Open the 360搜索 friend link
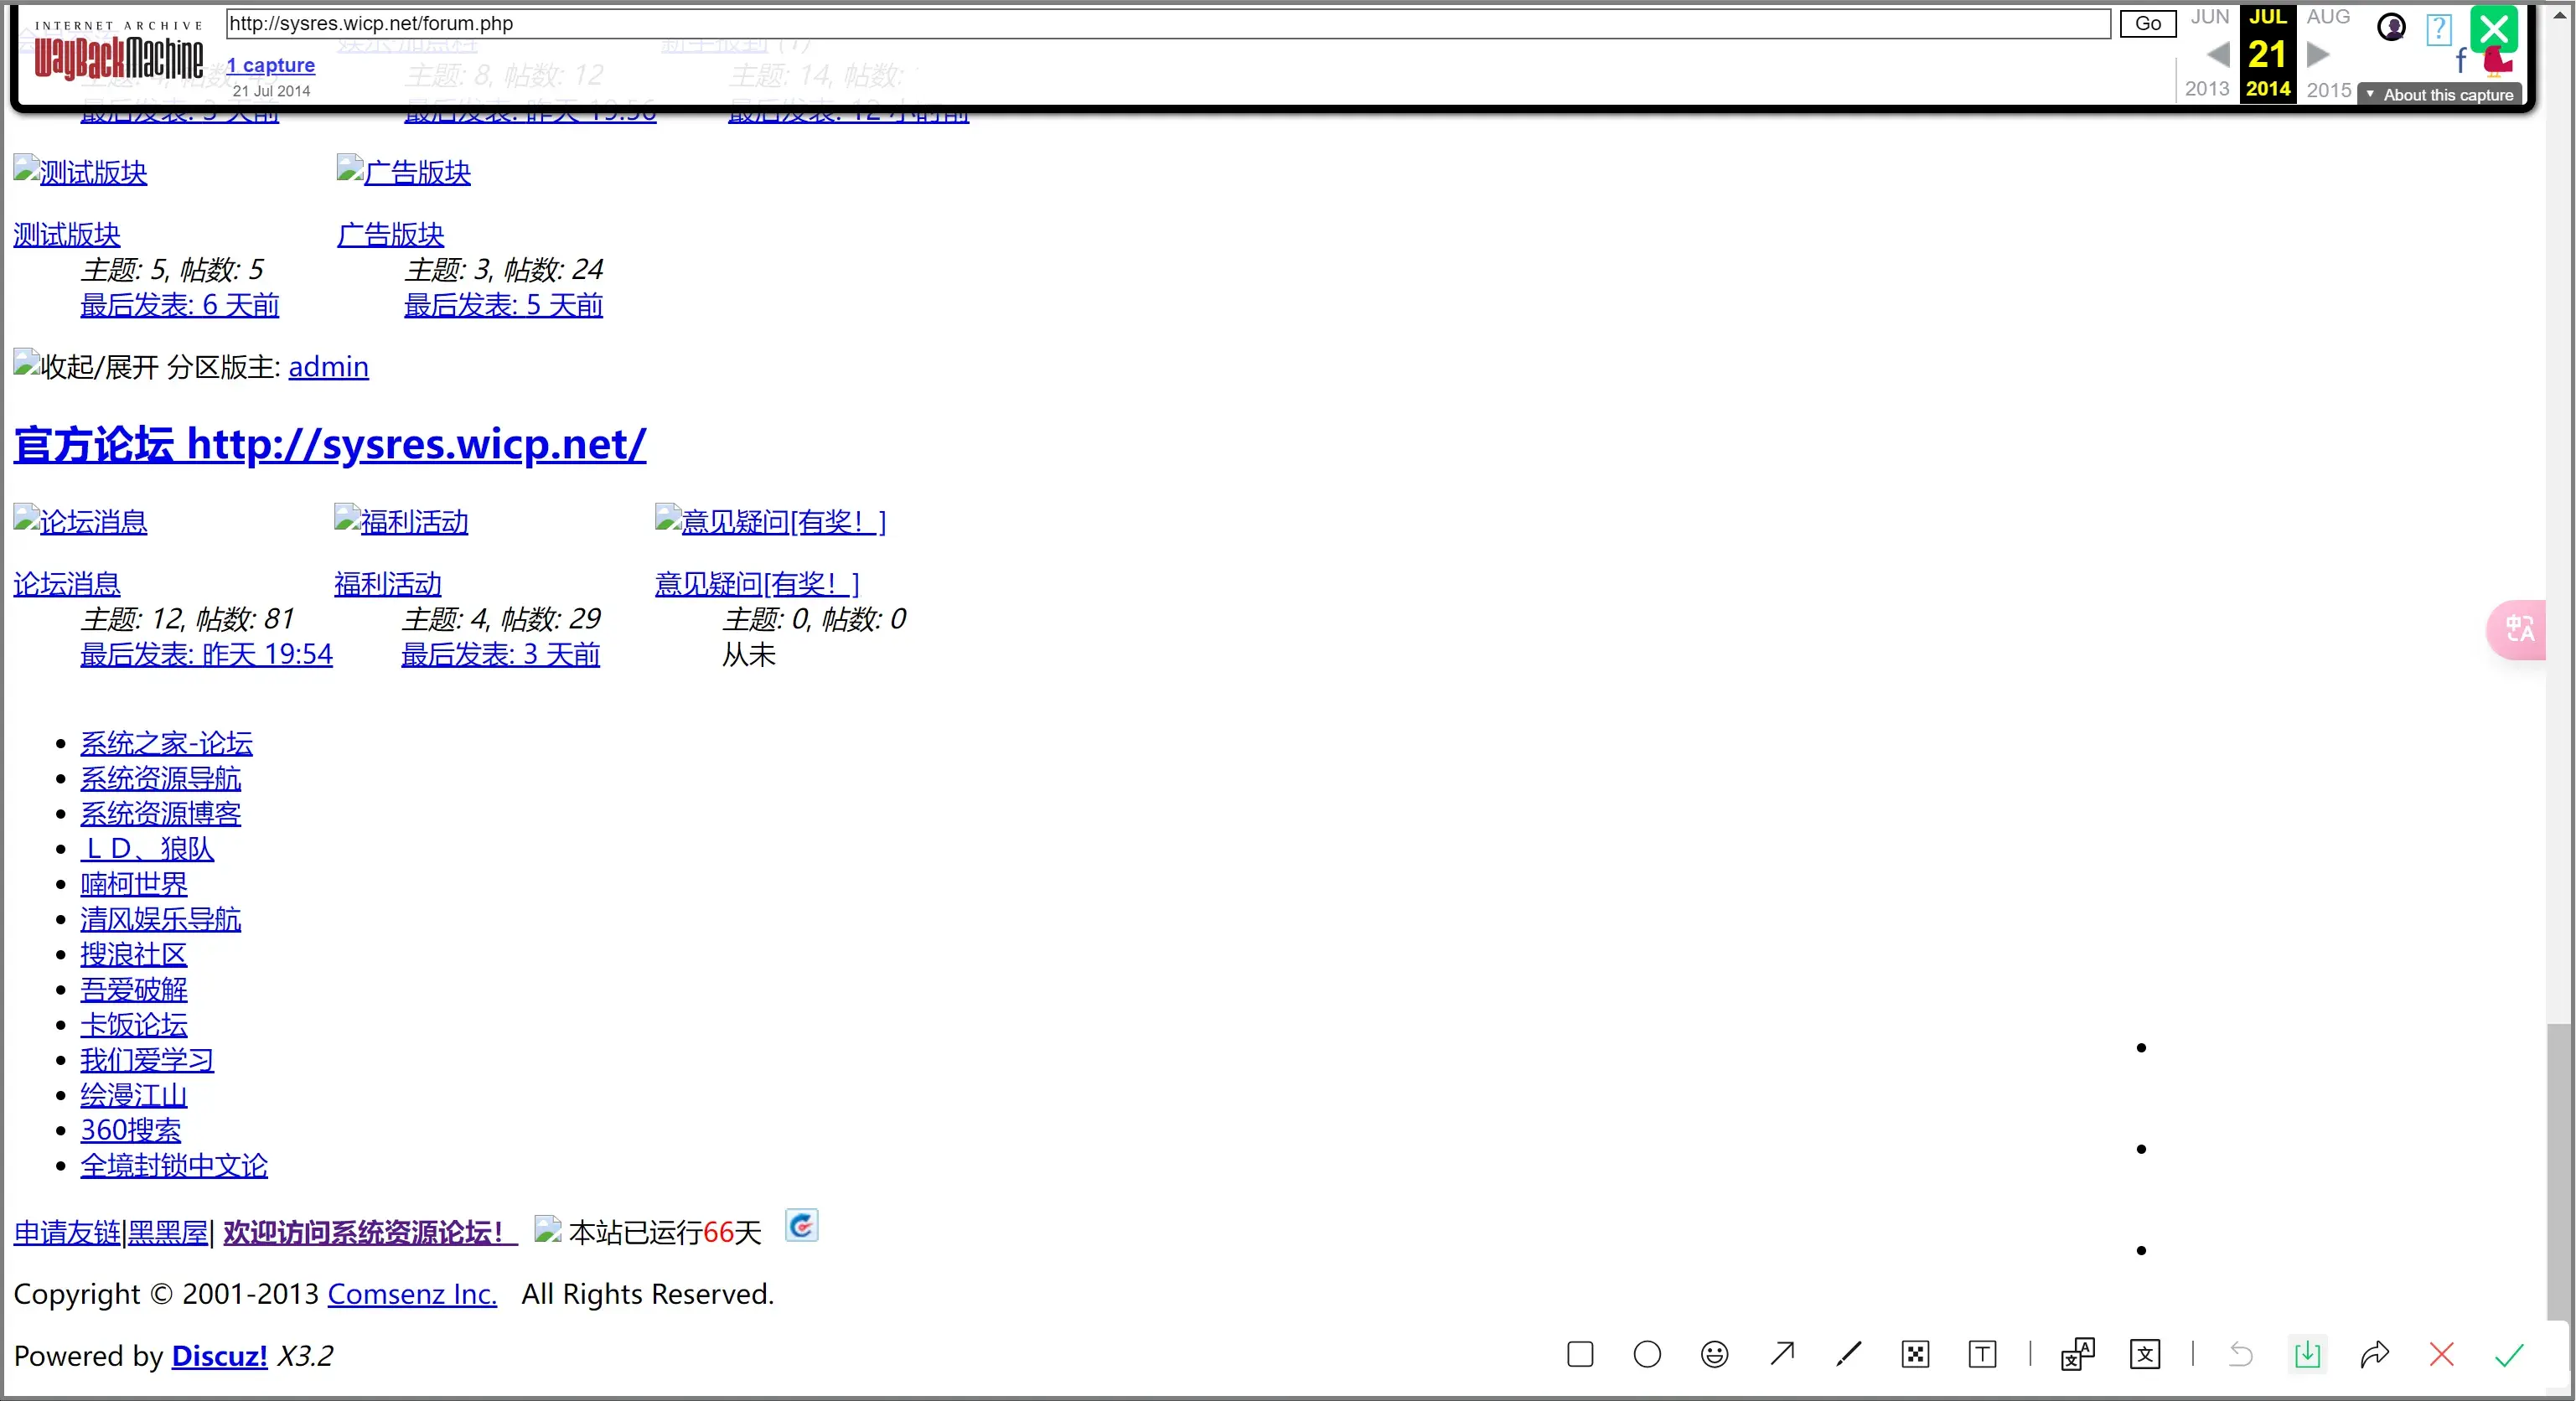 [131, 1130]
